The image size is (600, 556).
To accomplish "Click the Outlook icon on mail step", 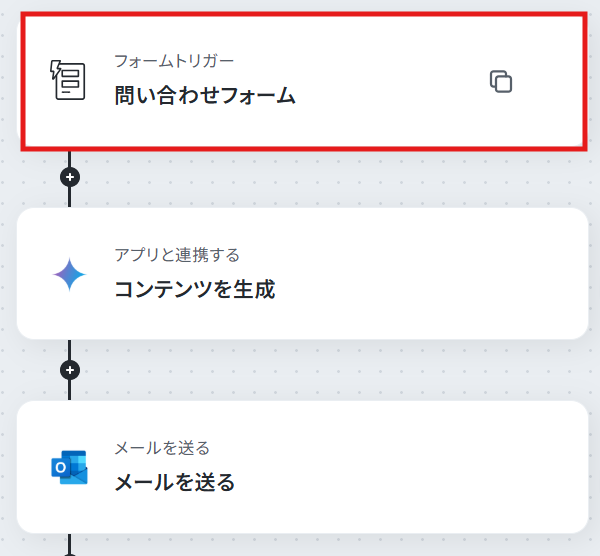I will coord(69,467).
